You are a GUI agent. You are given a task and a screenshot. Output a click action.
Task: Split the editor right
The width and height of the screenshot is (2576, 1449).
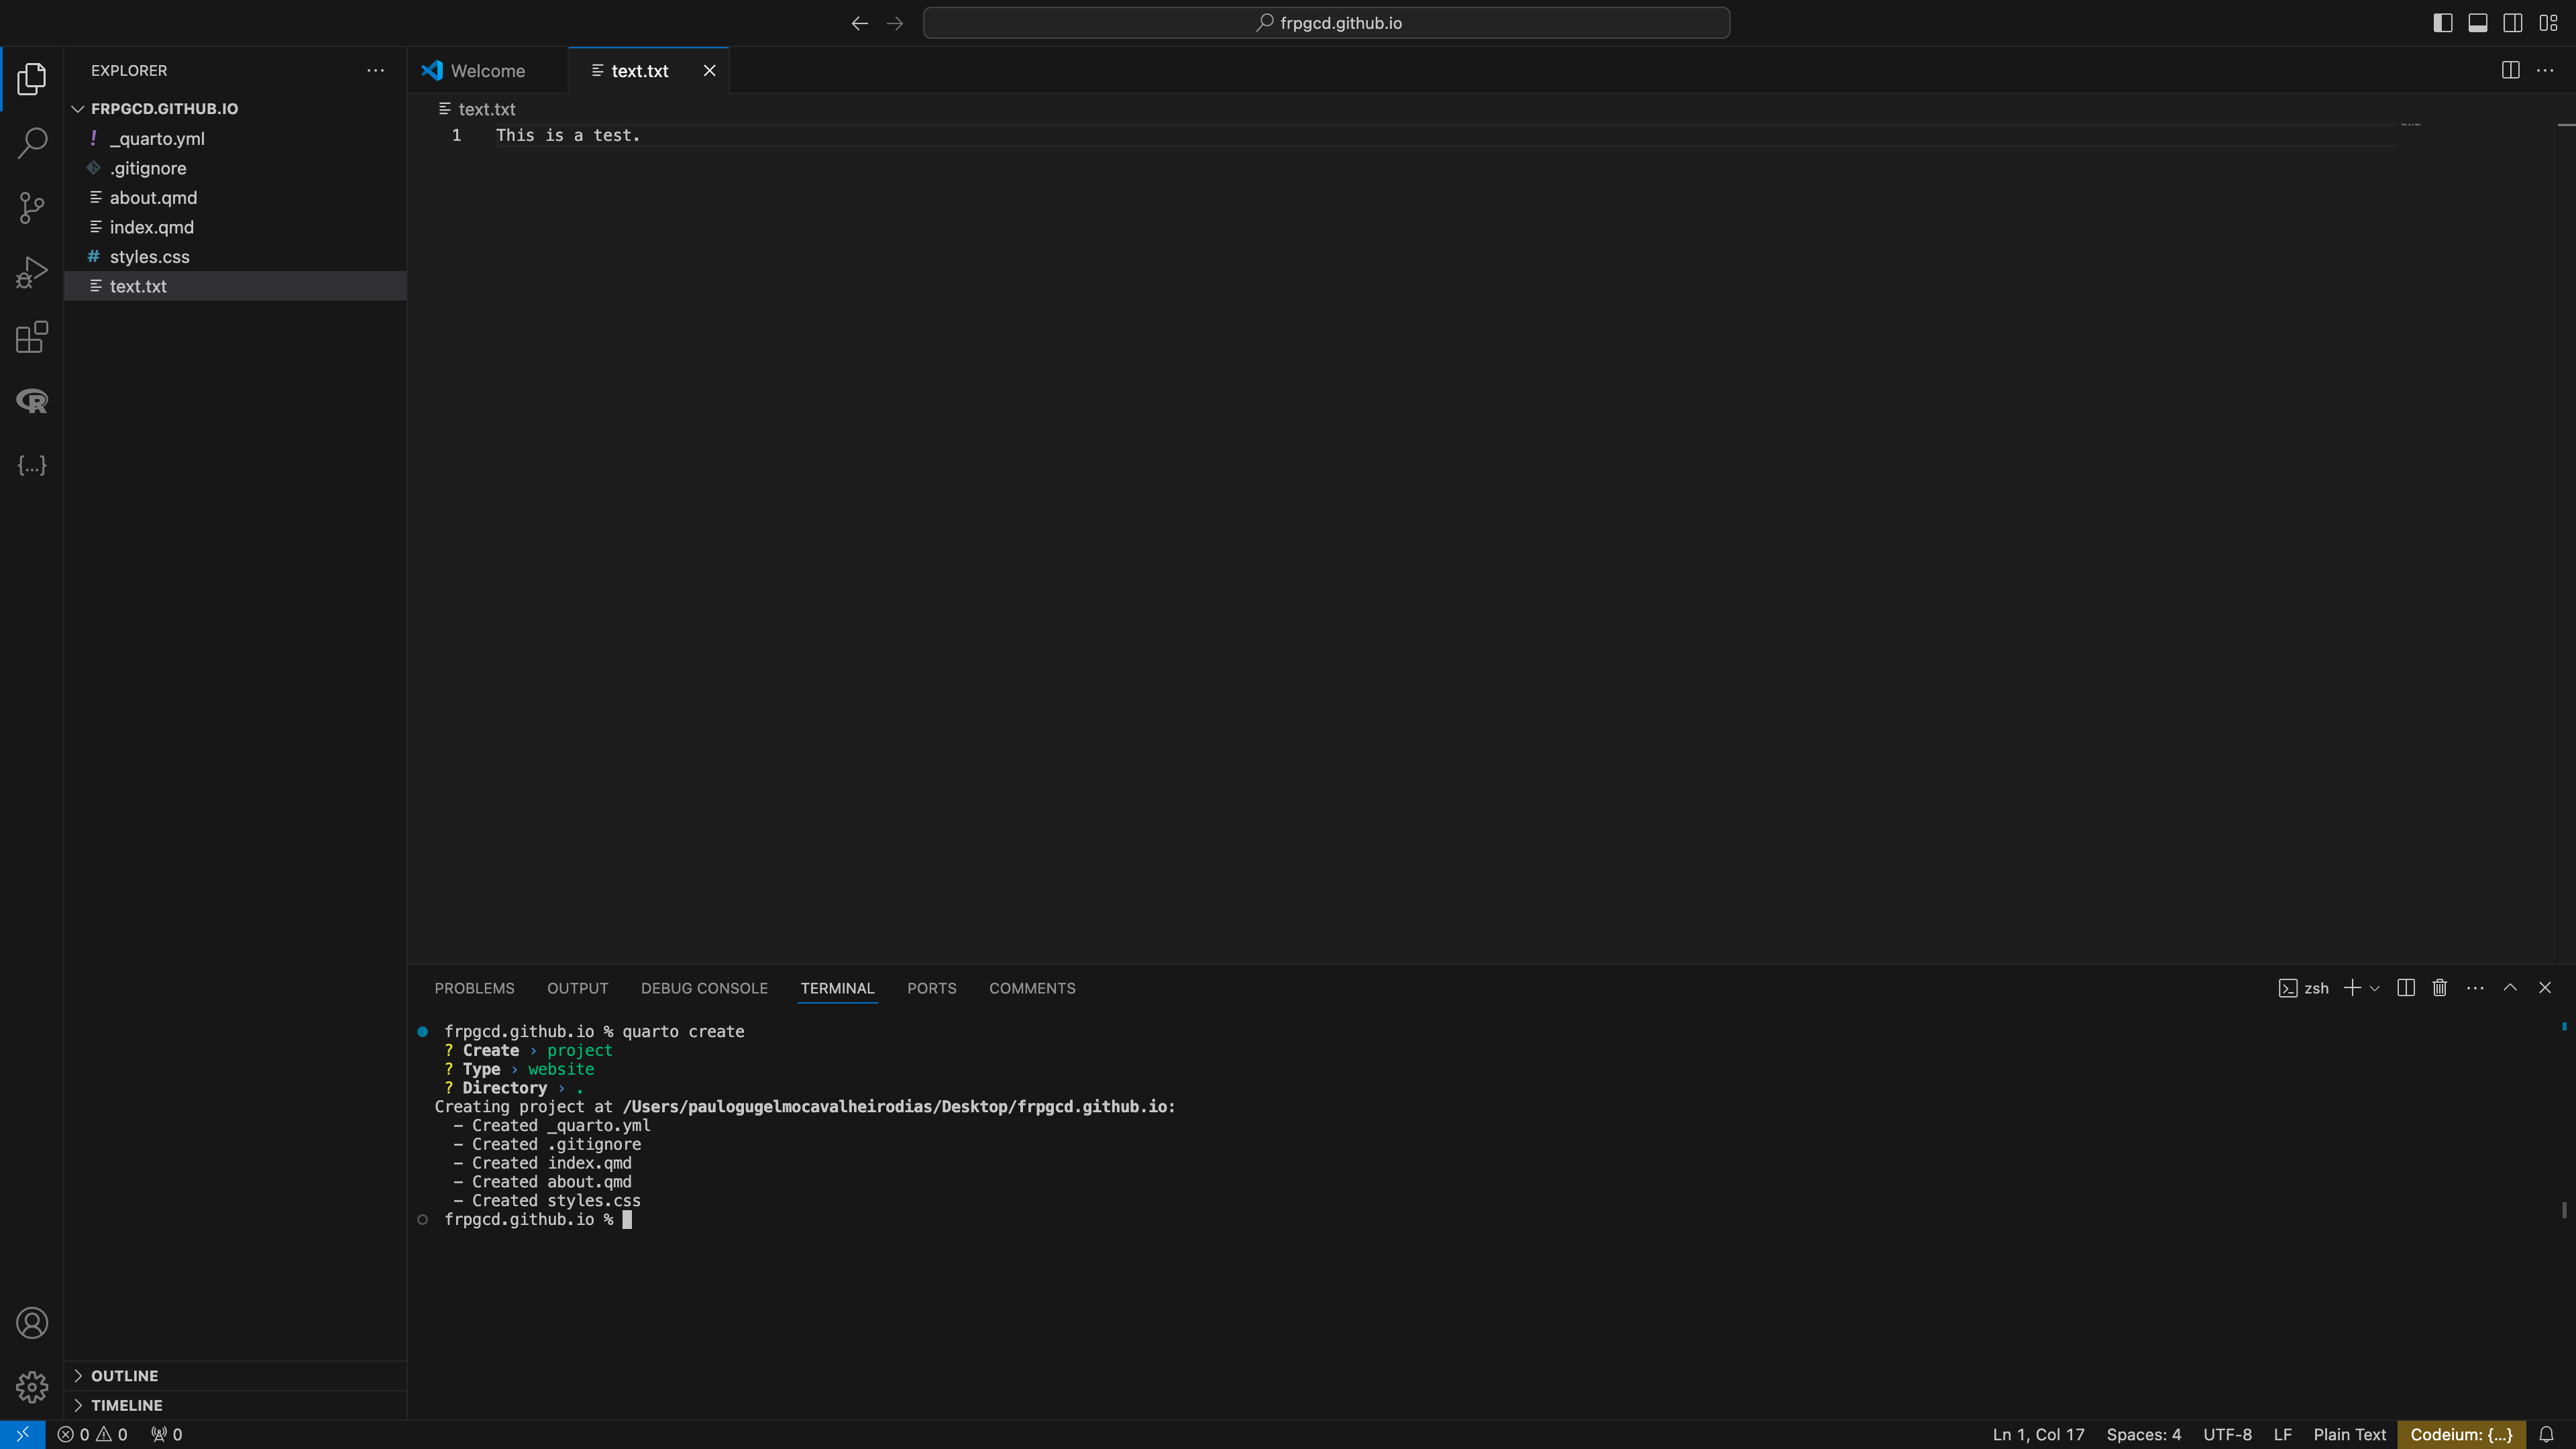(x=2510, y=70)
